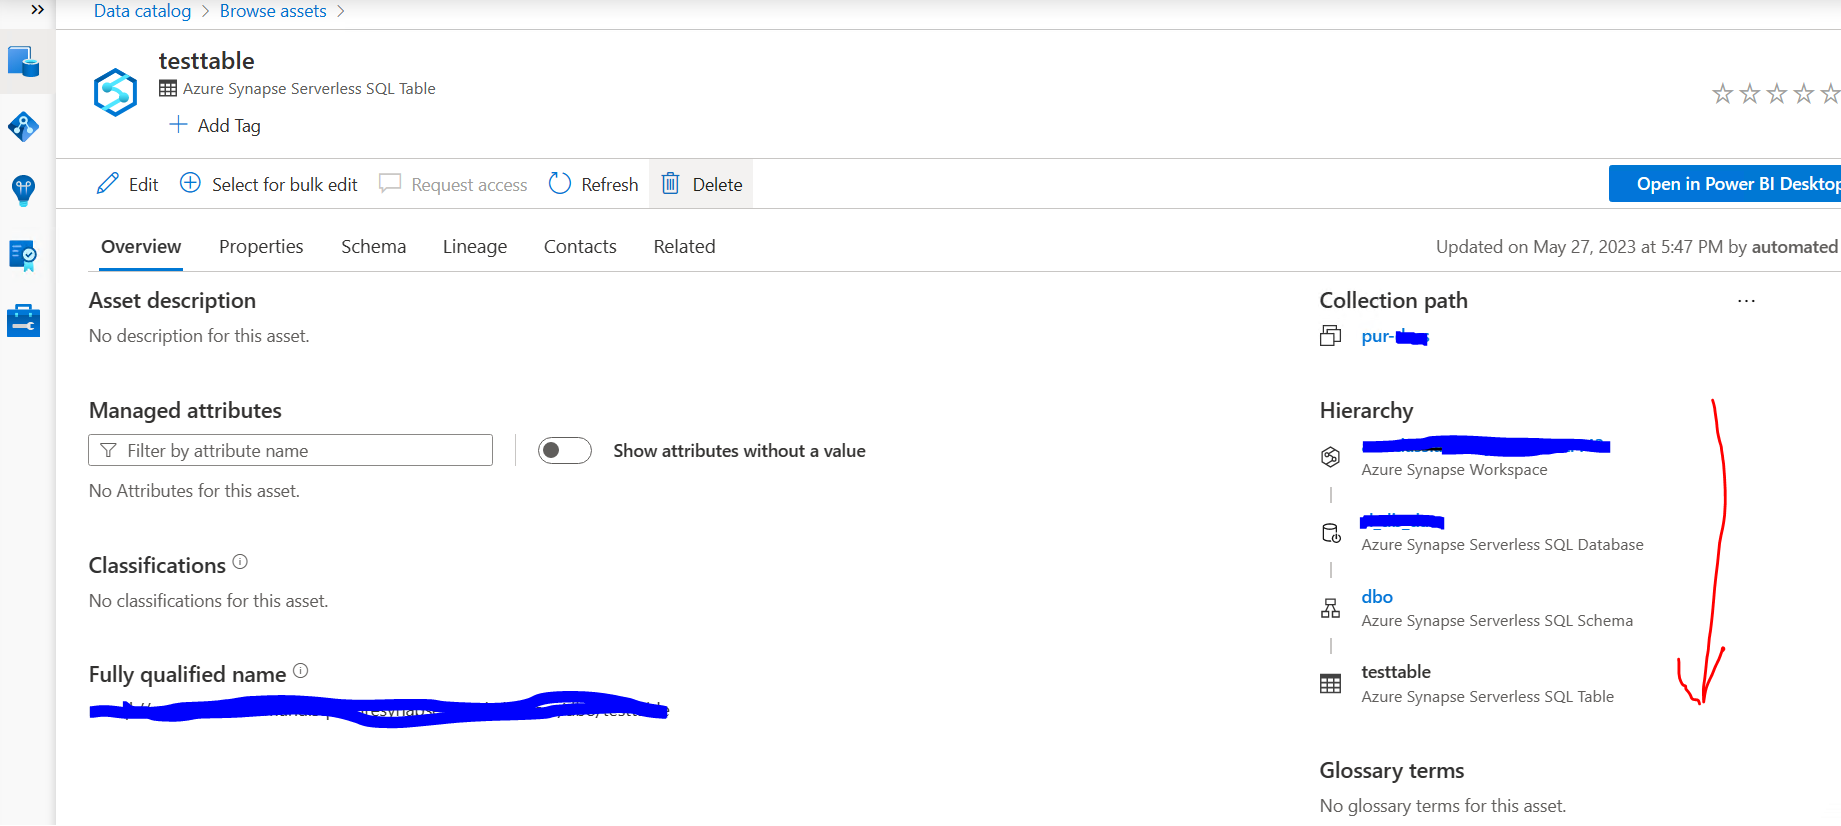1841x826 pixels.
Task: Click the Filter by attribute name field
Action: [290, 450]
